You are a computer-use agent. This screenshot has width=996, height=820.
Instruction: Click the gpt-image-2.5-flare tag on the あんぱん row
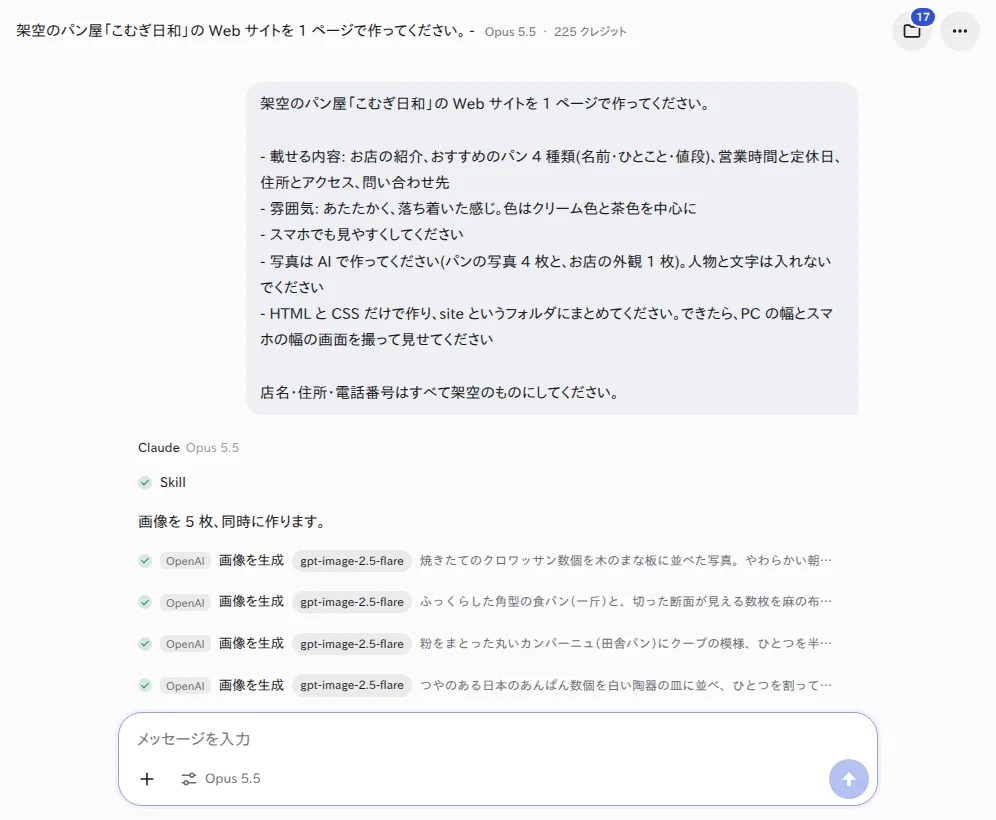(x=352, y=685)
